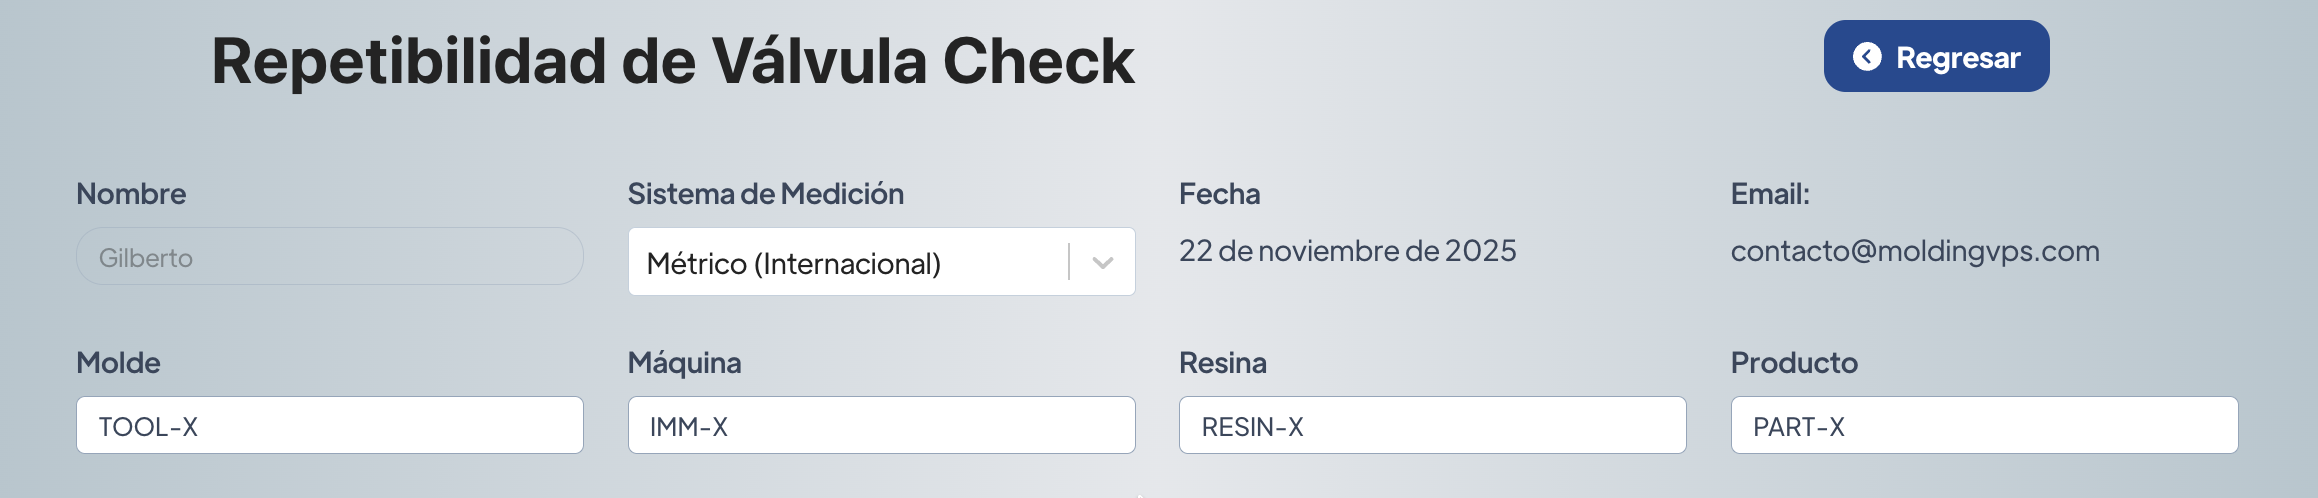Select the Máquina field containing IMM-X
Screen dimensions: 2318x498
(881, 426)
